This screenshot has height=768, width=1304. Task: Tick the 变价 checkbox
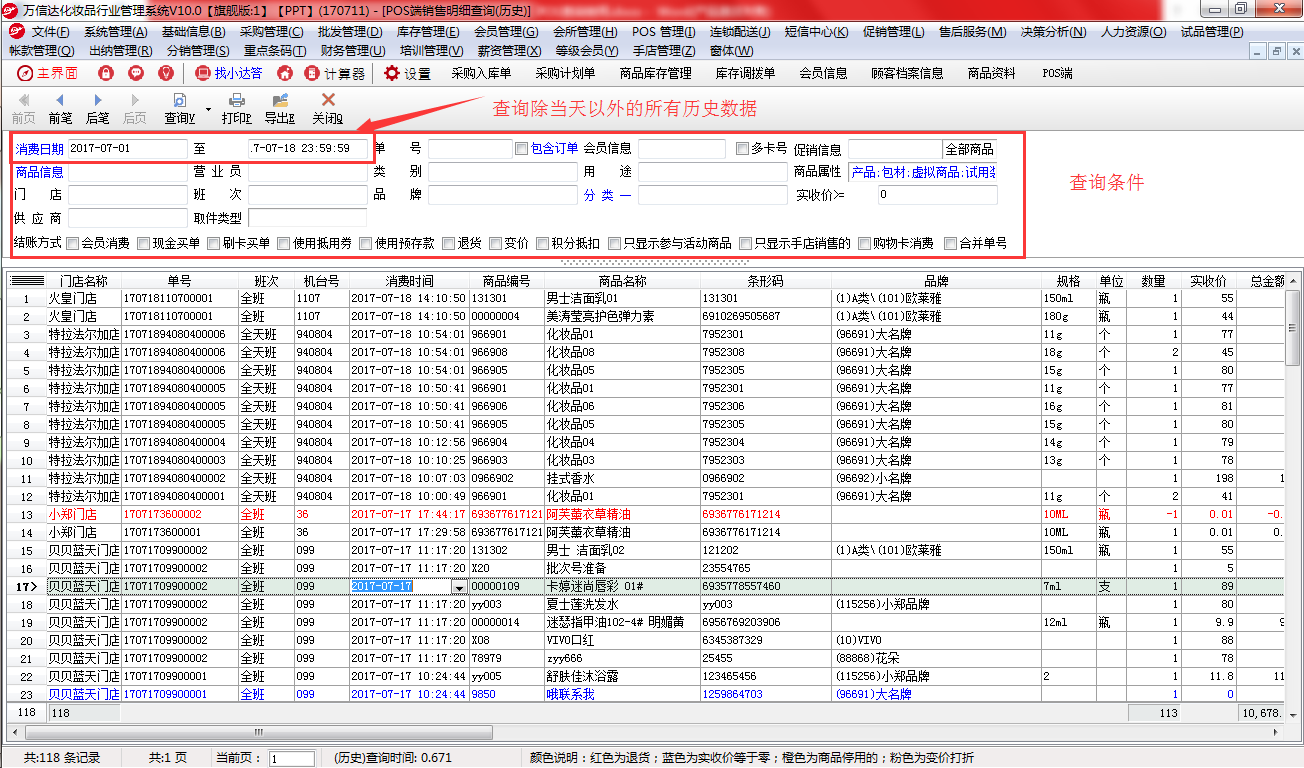495,243
